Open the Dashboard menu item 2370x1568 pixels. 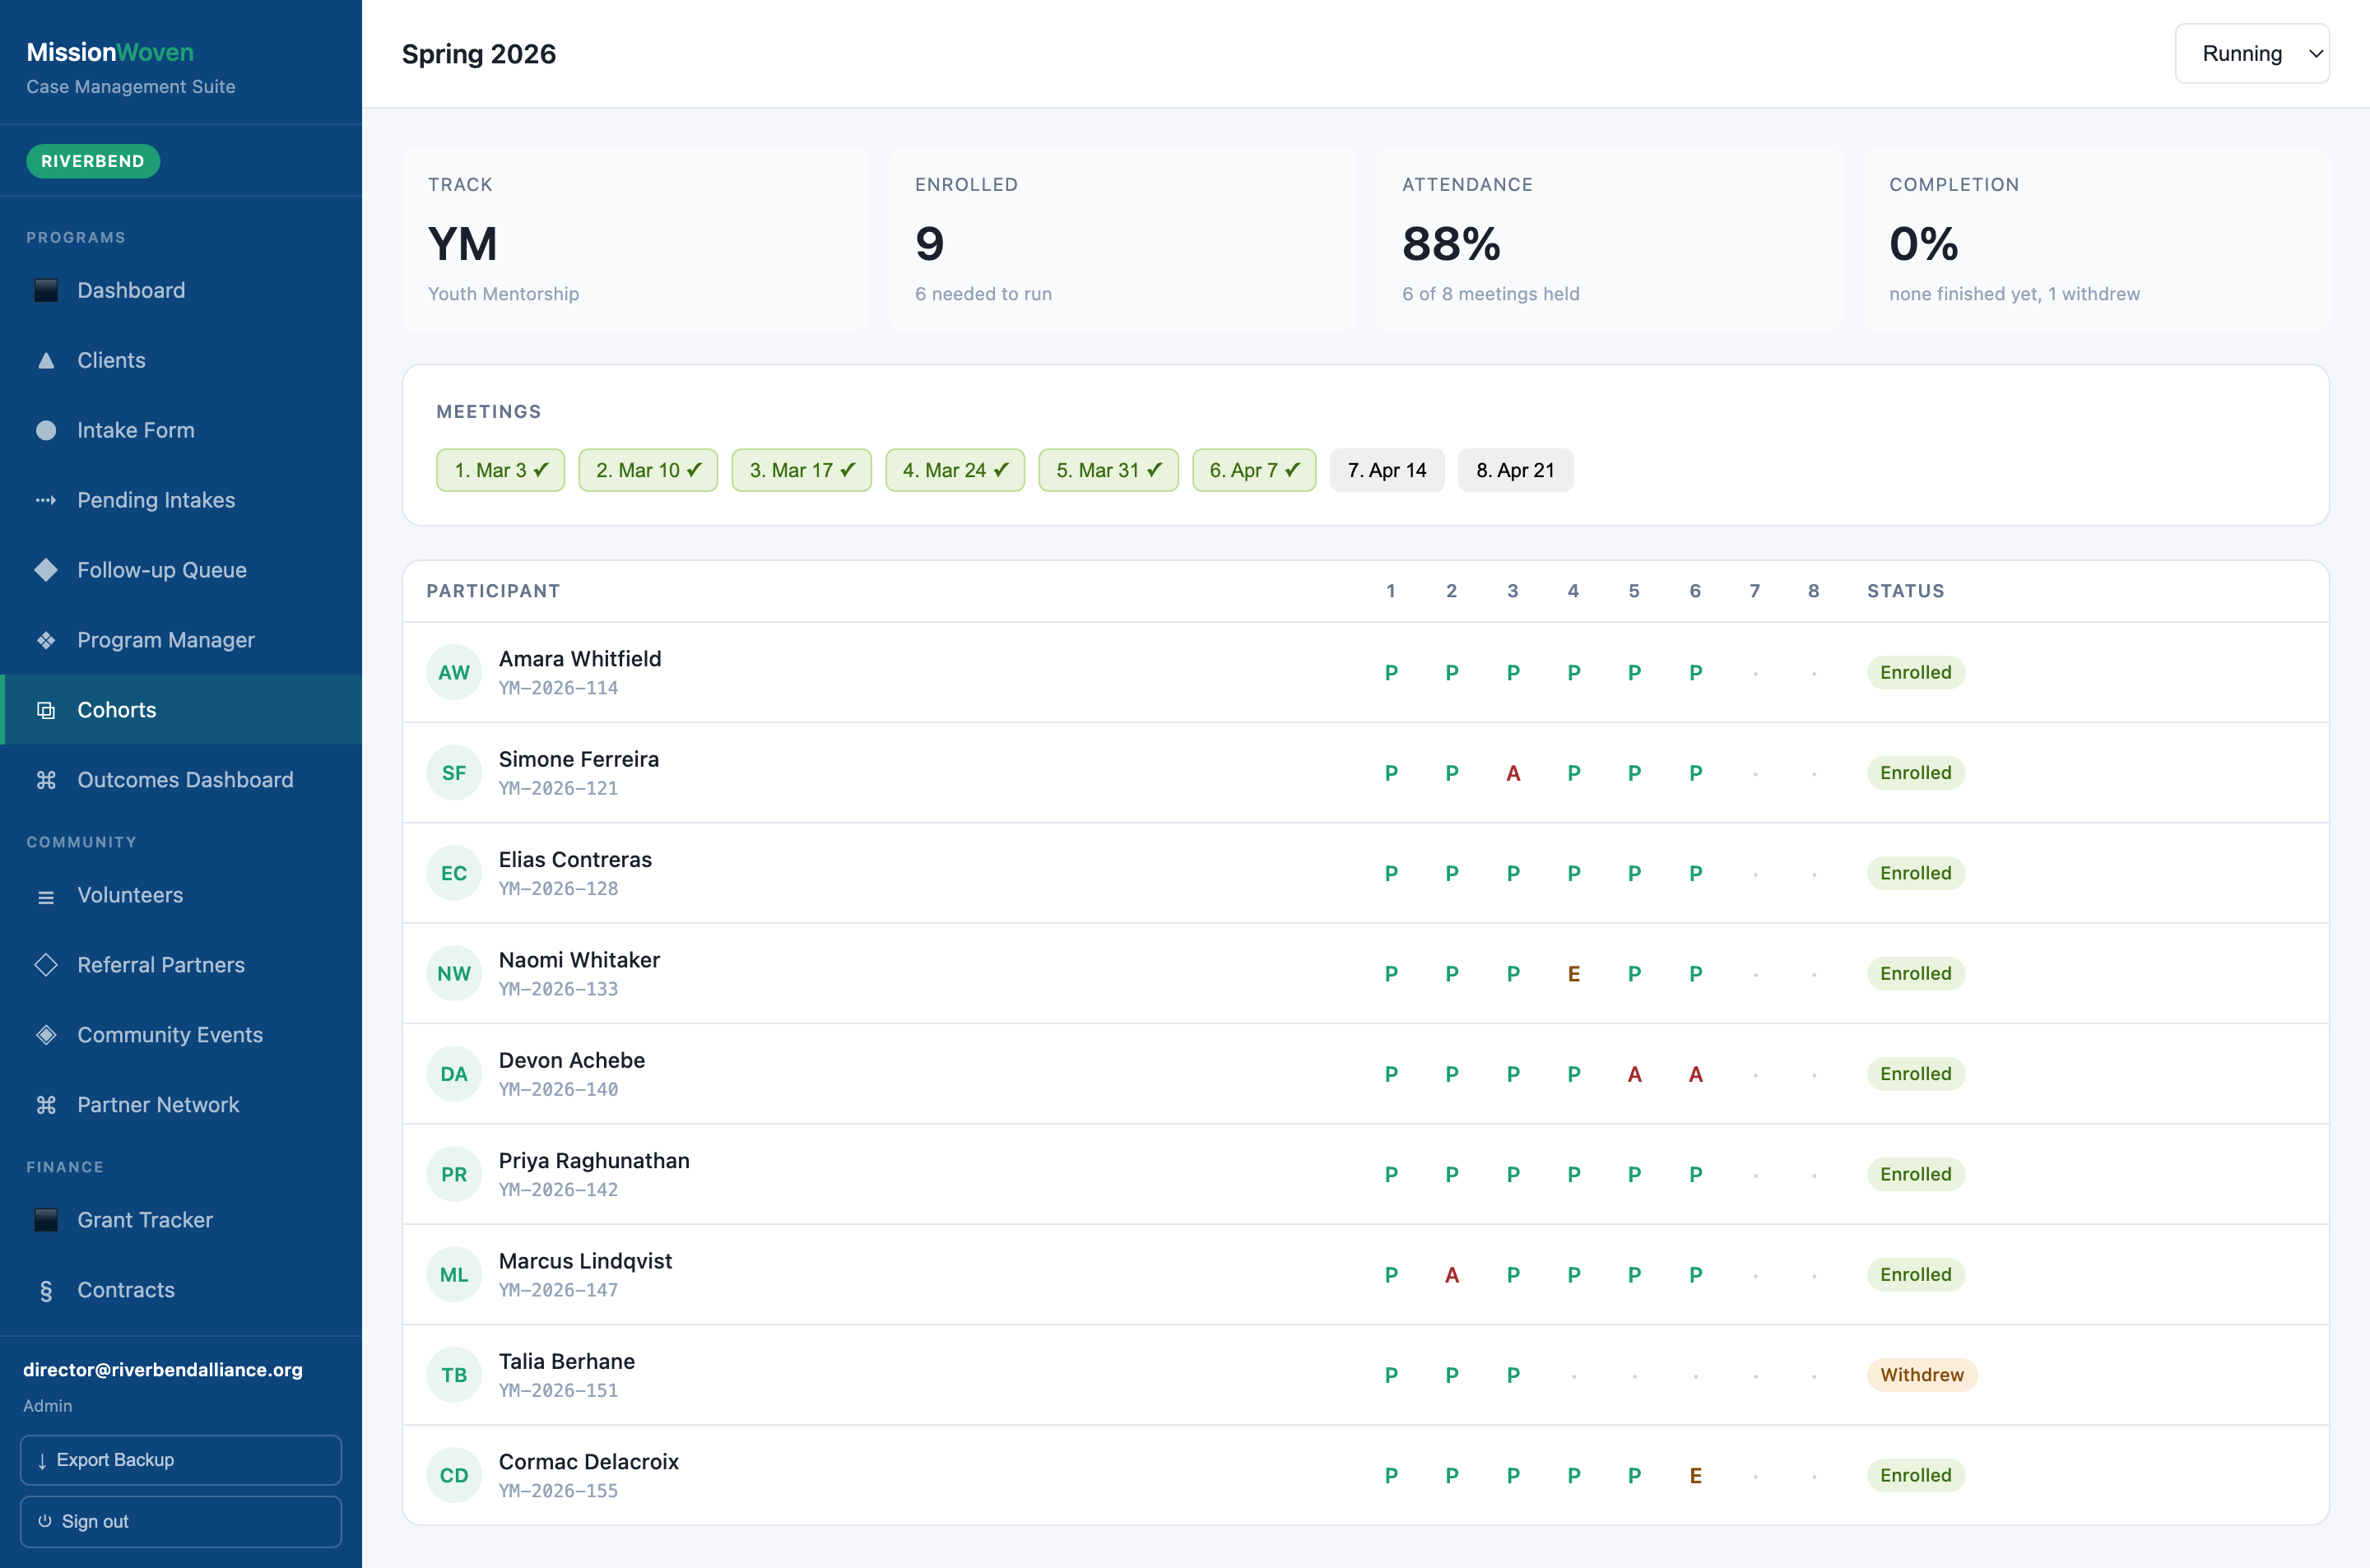click(x=181, y=290)
